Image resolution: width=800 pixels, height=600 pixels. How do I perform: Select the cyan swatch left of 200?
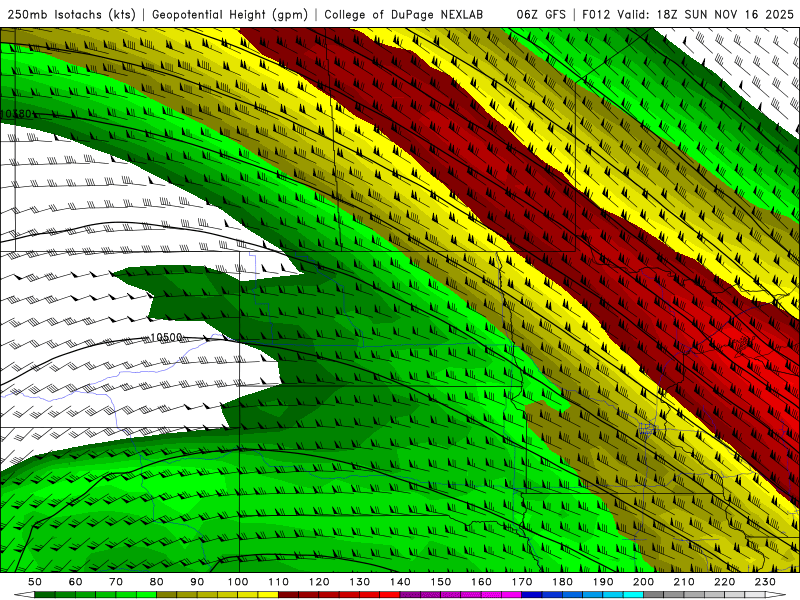tap(634, 595)
